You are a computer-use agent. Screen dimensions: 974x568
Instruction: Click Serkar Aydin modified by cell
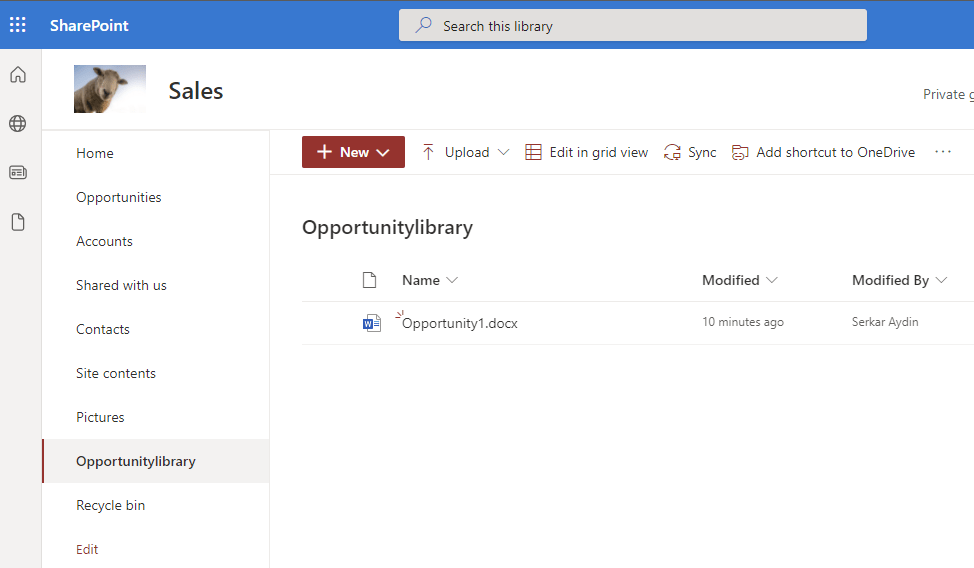coord(885,322)
